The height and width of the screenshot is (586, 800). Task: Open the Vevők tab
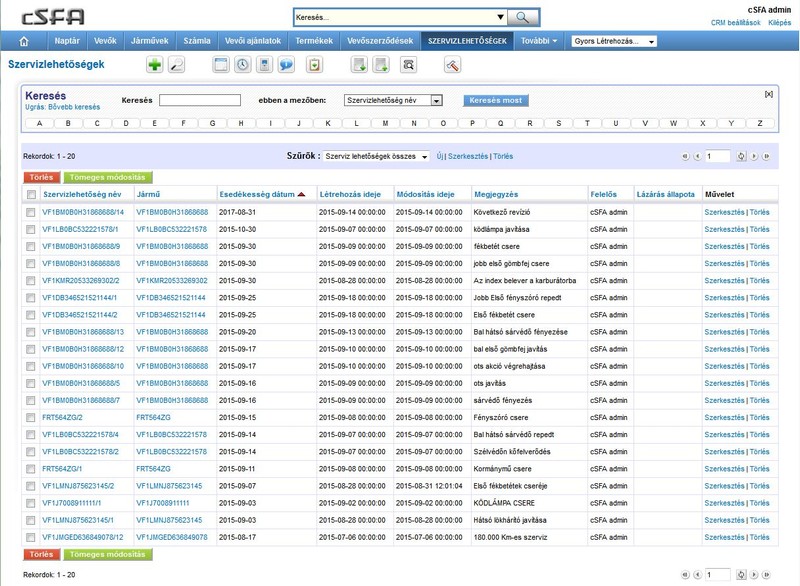click(x=105, y=41)
